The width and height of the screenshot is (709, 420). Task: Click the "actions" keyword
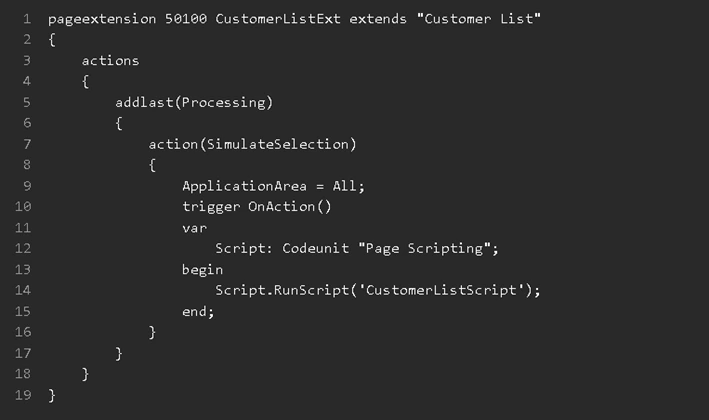[110, 61]
